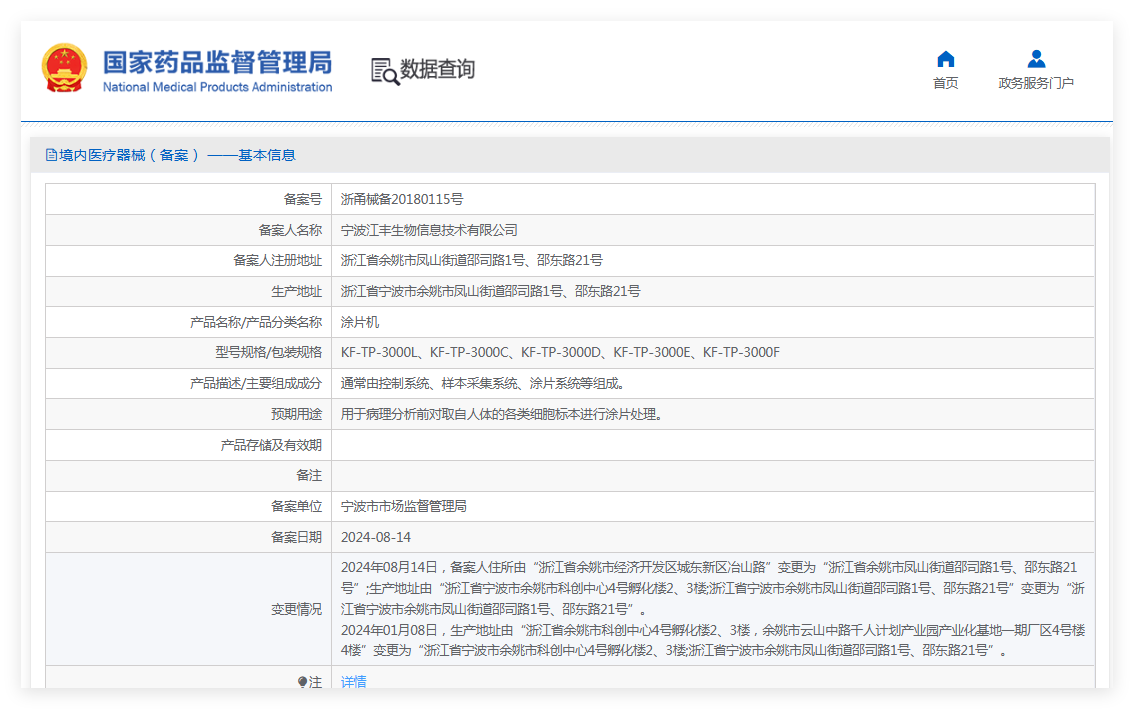The image size is (1134, 709).
Task: Click the national emblem logo
Action: [64, 69]
